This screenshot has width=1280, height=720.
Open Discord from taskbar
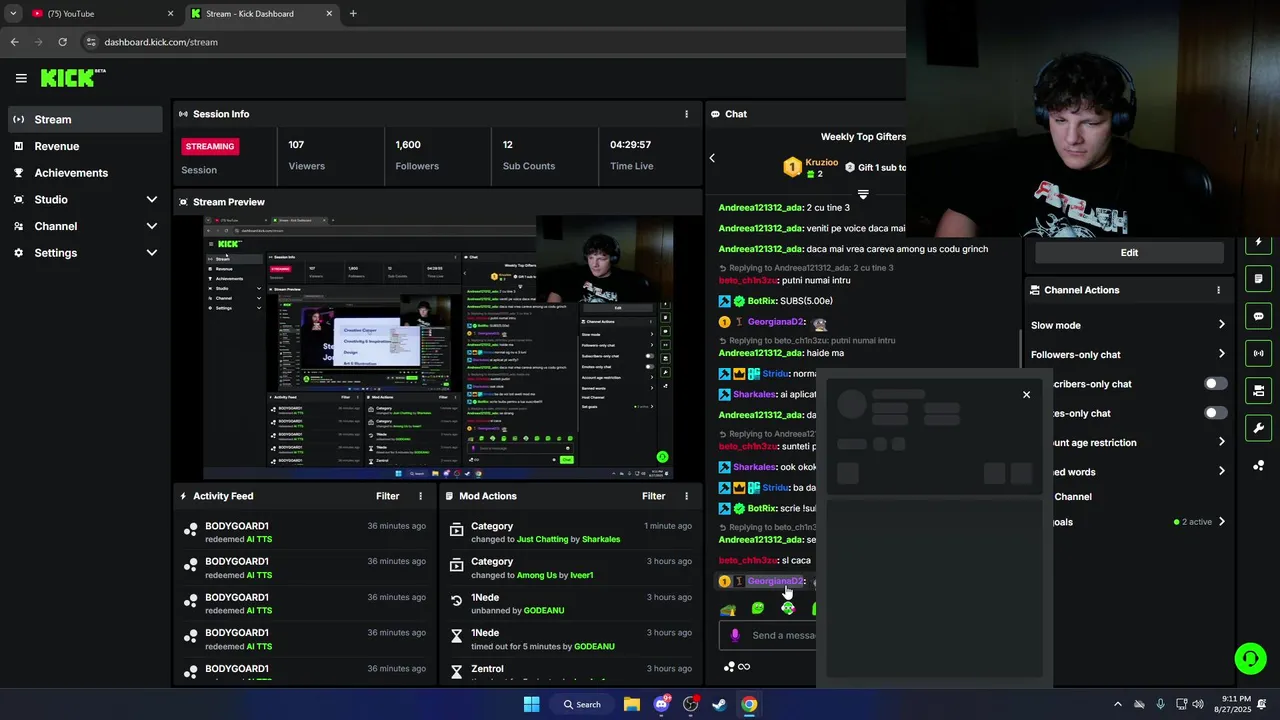tap(661, 704)
